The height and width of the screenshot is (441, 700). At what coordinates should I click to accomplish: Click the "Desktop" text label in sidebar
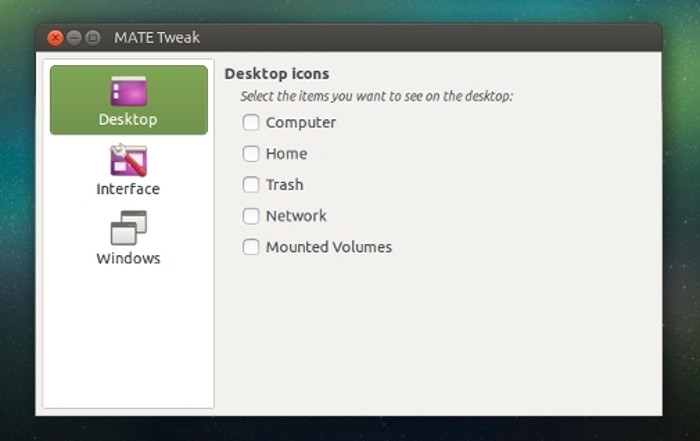pyautogui.click(x=128, y=120)
